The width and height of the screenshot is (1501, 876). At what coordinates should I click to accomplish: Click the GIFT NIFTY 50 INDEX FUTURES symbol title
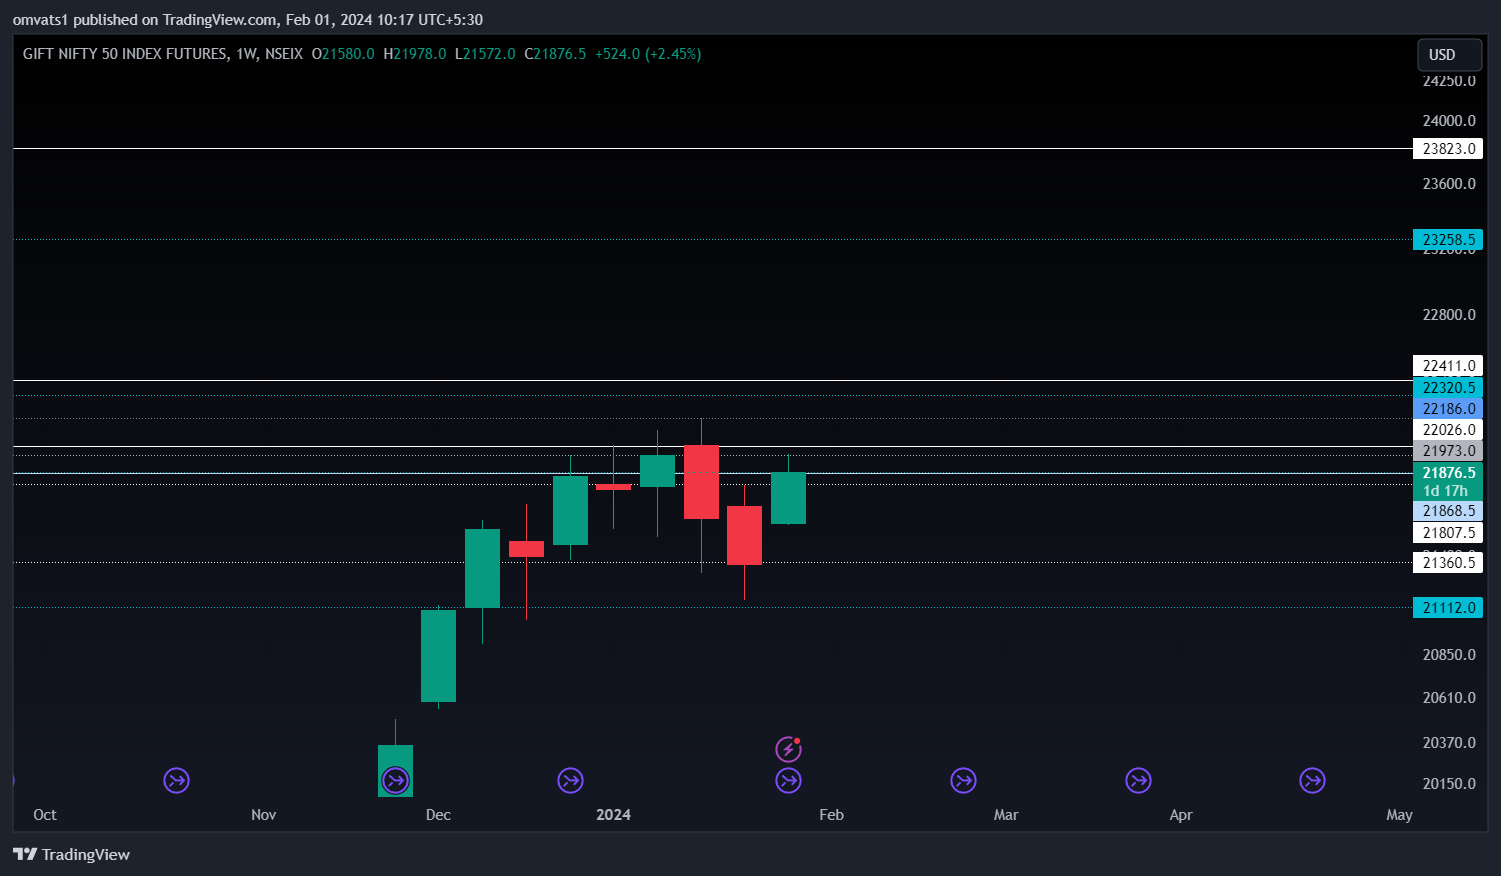(x=125, y=54)
